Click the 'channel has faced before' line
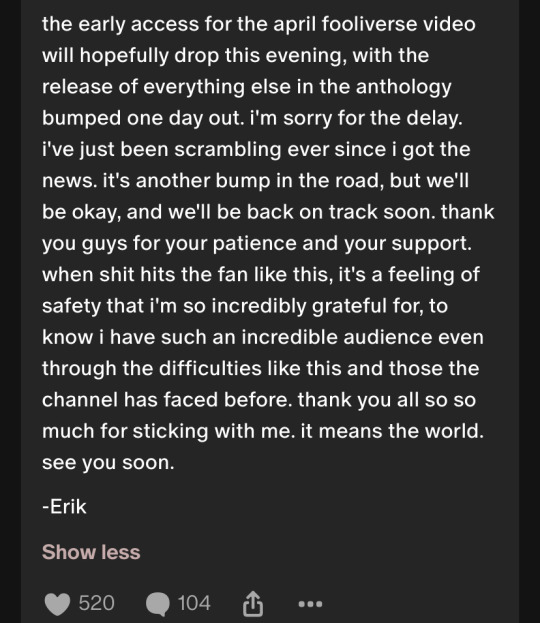This screenshot has height=623, width=540. pyautogui.click(x=259, y=400)
